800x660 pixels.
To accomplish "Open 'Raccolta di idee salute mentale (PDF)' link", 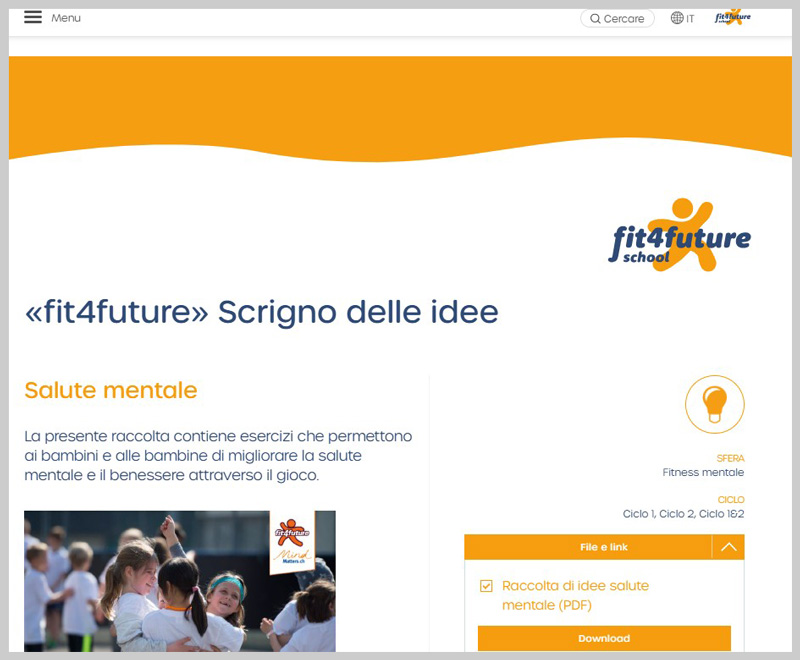I will (575, 595).
